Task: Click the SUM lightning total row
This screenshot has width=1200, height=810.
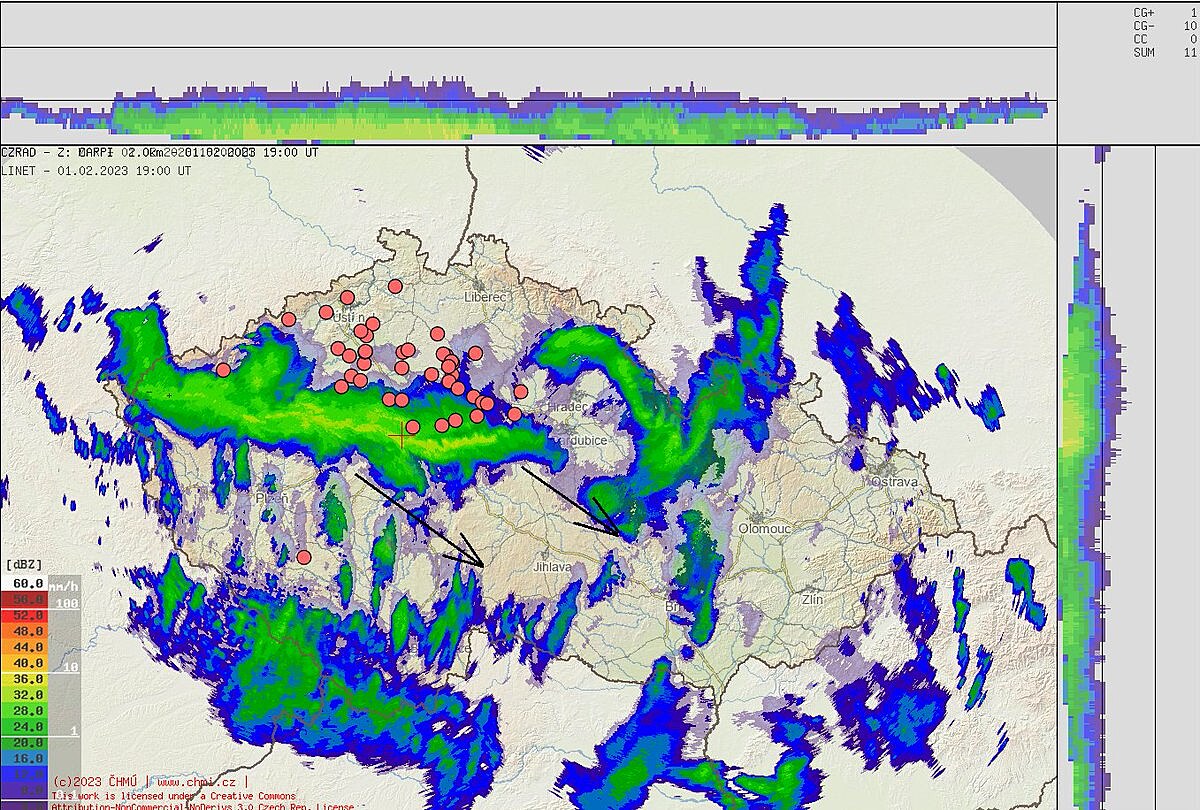Action: coord(1165,52)
